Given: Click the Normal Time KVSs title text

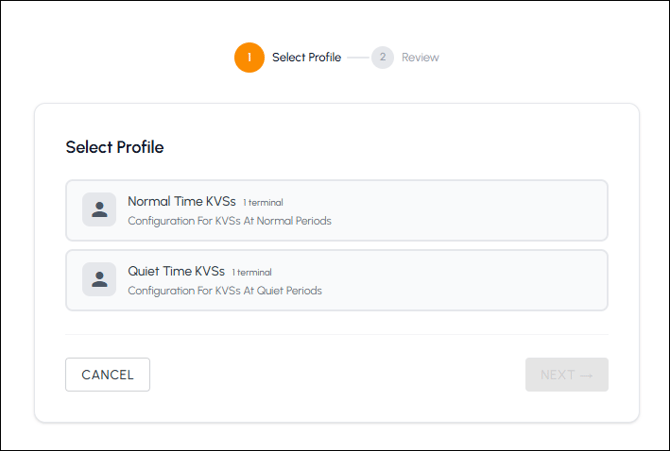Looking at the screenshot, I should [x=182, y=201].
